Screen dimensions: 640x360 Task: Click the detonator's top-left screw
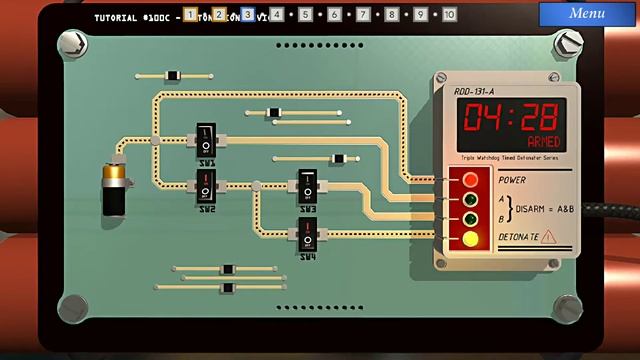coord(441,78)
